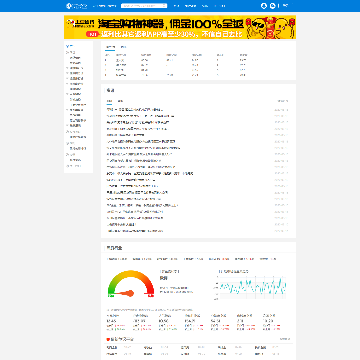Click the red heart icon above the bottom table
This screenshot has width=360, height=360.
coord(108,339)
